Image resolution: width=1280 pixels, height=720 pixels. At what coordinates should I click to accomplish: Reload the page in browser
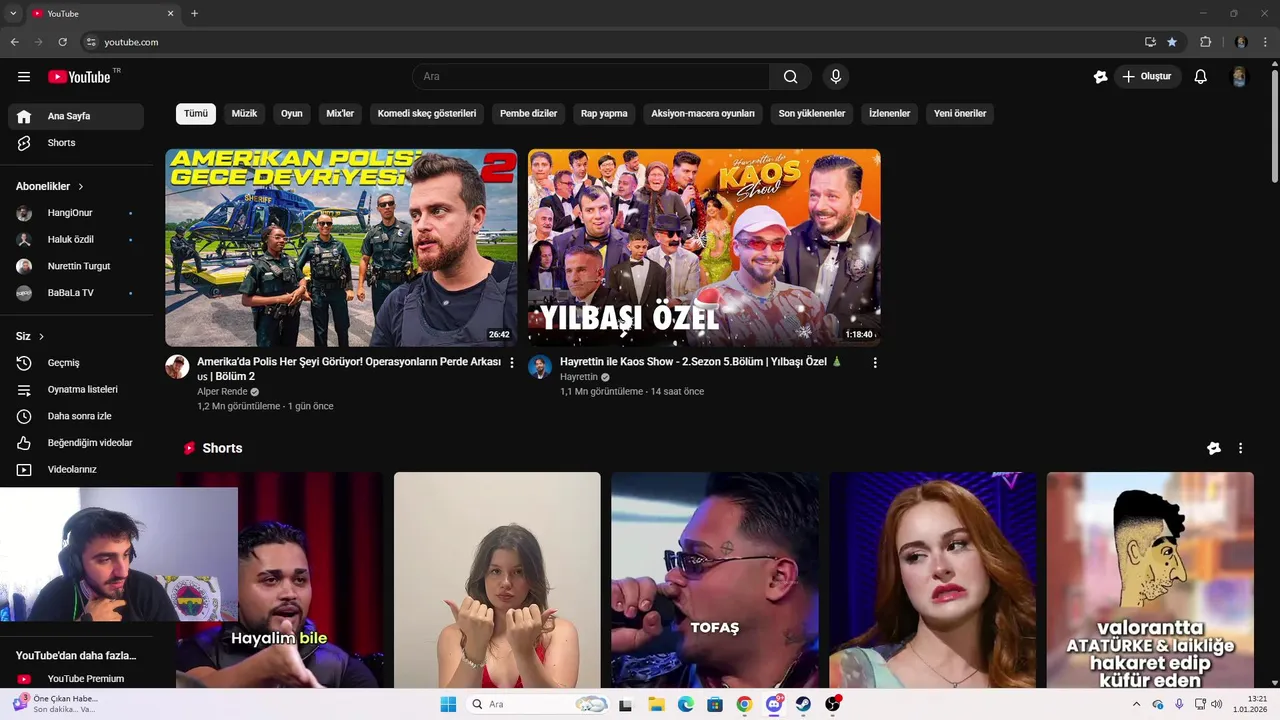62,42
